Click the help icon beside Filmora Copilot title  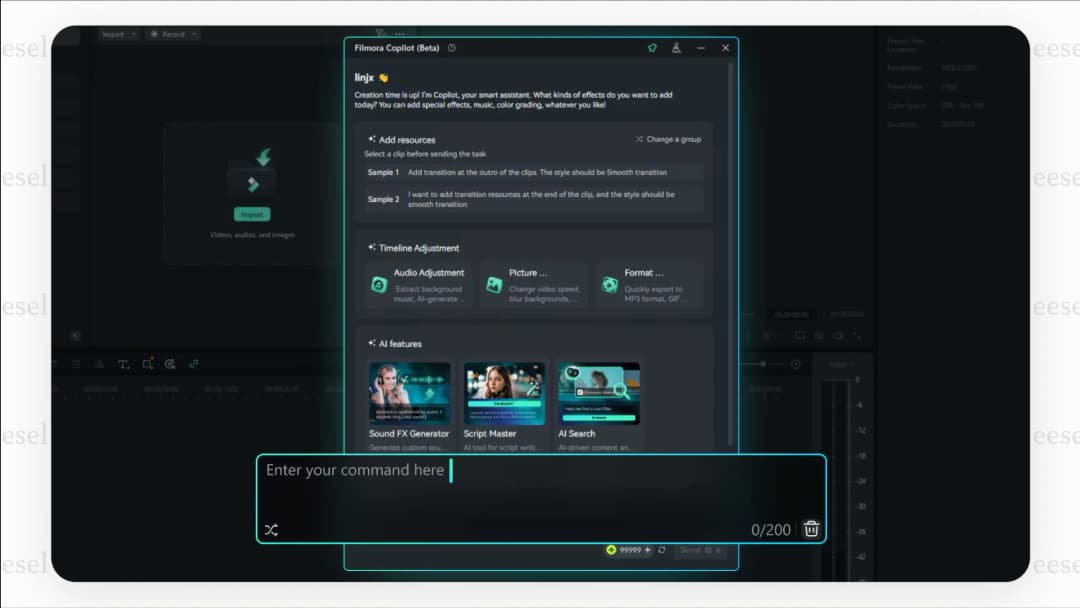[452, 48]
